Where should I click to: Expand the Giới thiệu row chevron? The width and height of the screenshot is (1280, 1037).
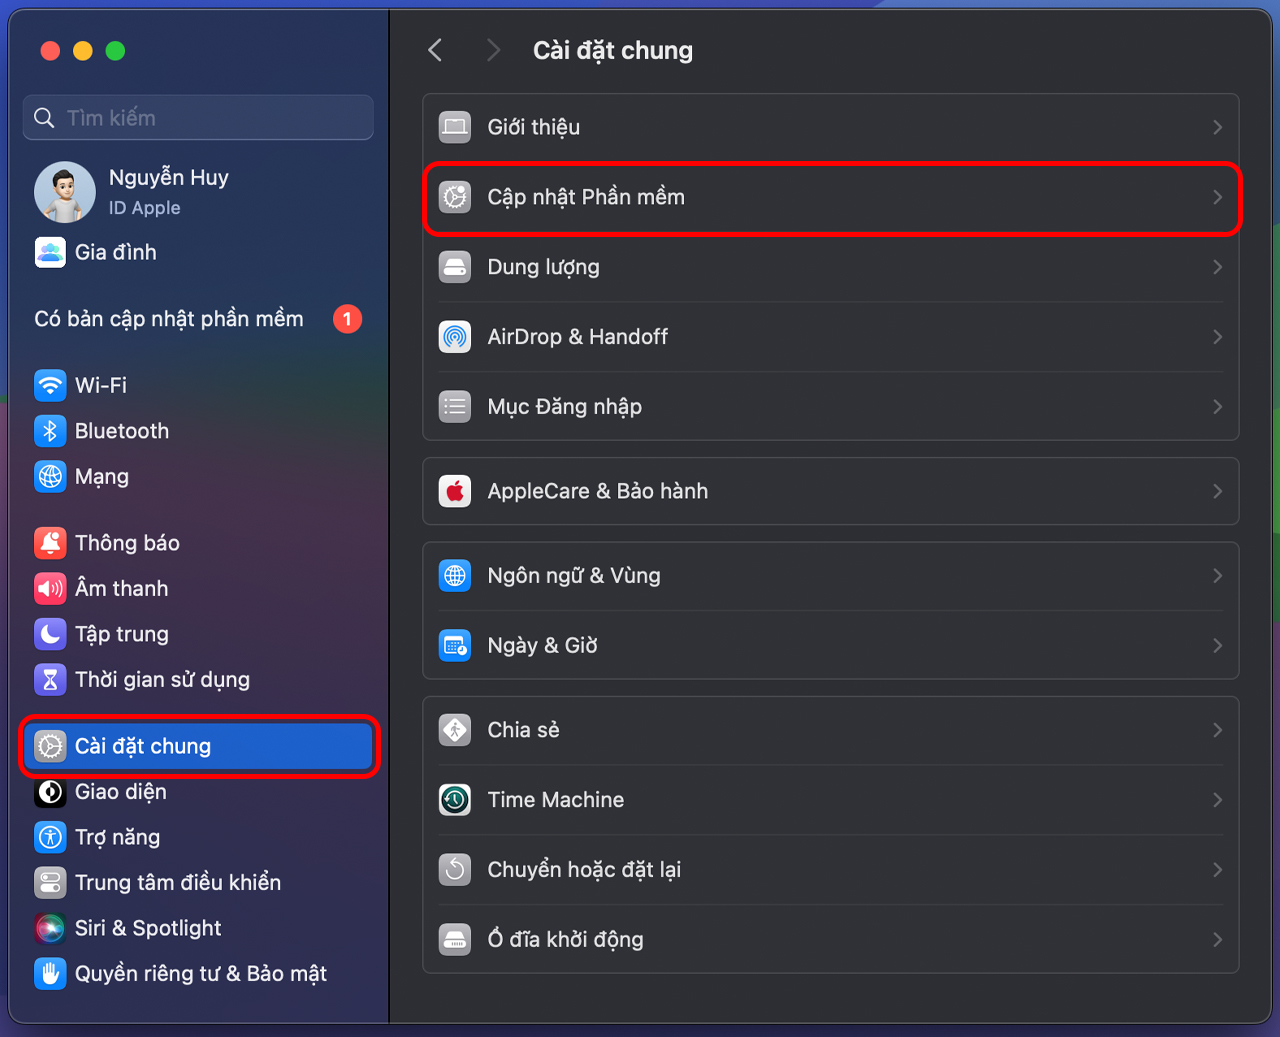tap(1217, 127)
